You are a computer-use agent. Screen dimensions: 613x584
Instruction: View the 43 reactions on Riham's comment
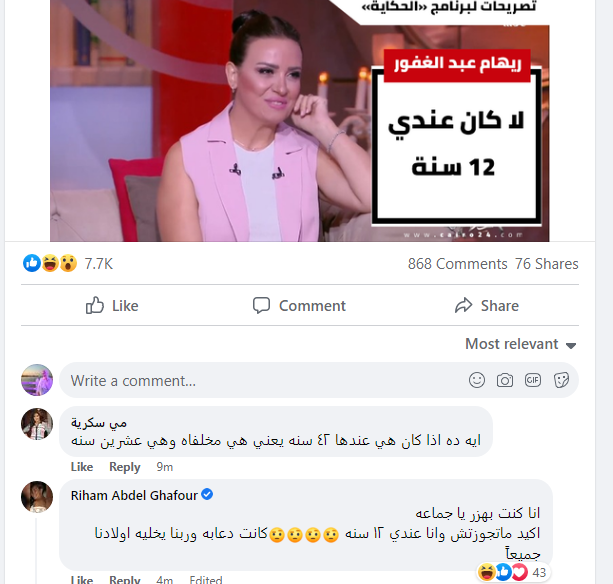513,572
